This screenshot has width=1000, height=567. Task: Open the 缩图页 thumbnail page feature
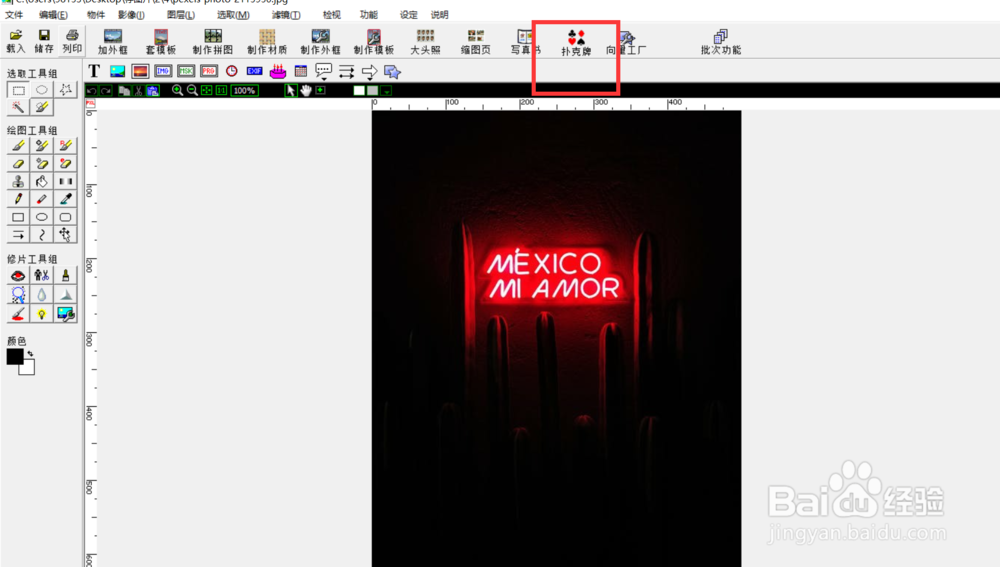coord(476,41)
